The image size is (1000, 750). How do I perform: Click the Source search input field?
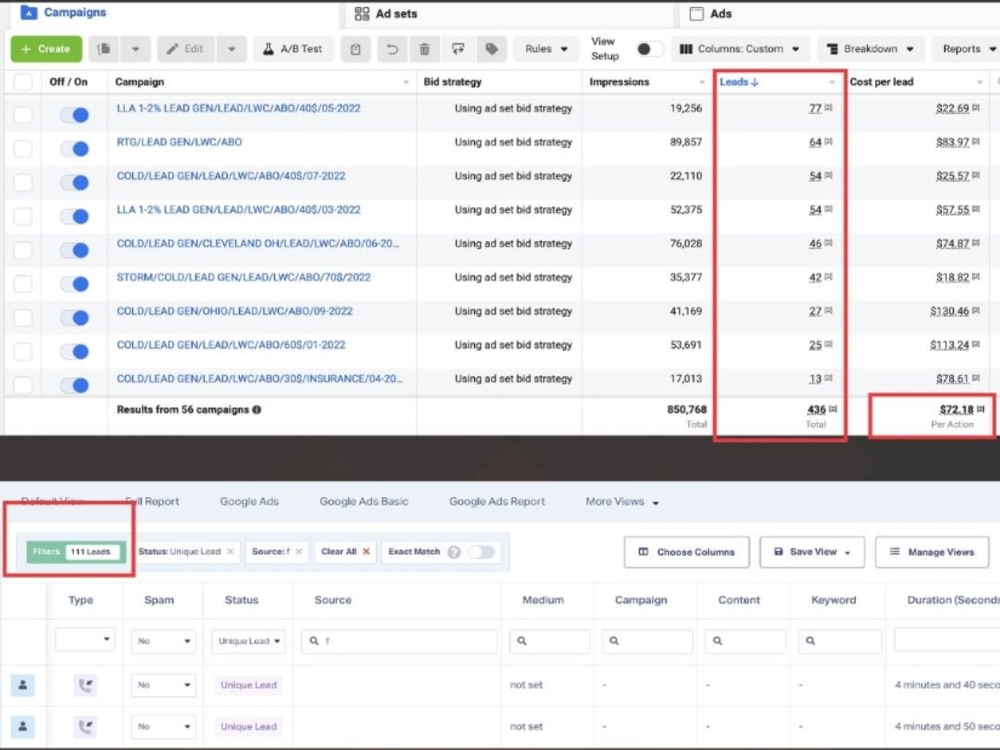point(399,641)
